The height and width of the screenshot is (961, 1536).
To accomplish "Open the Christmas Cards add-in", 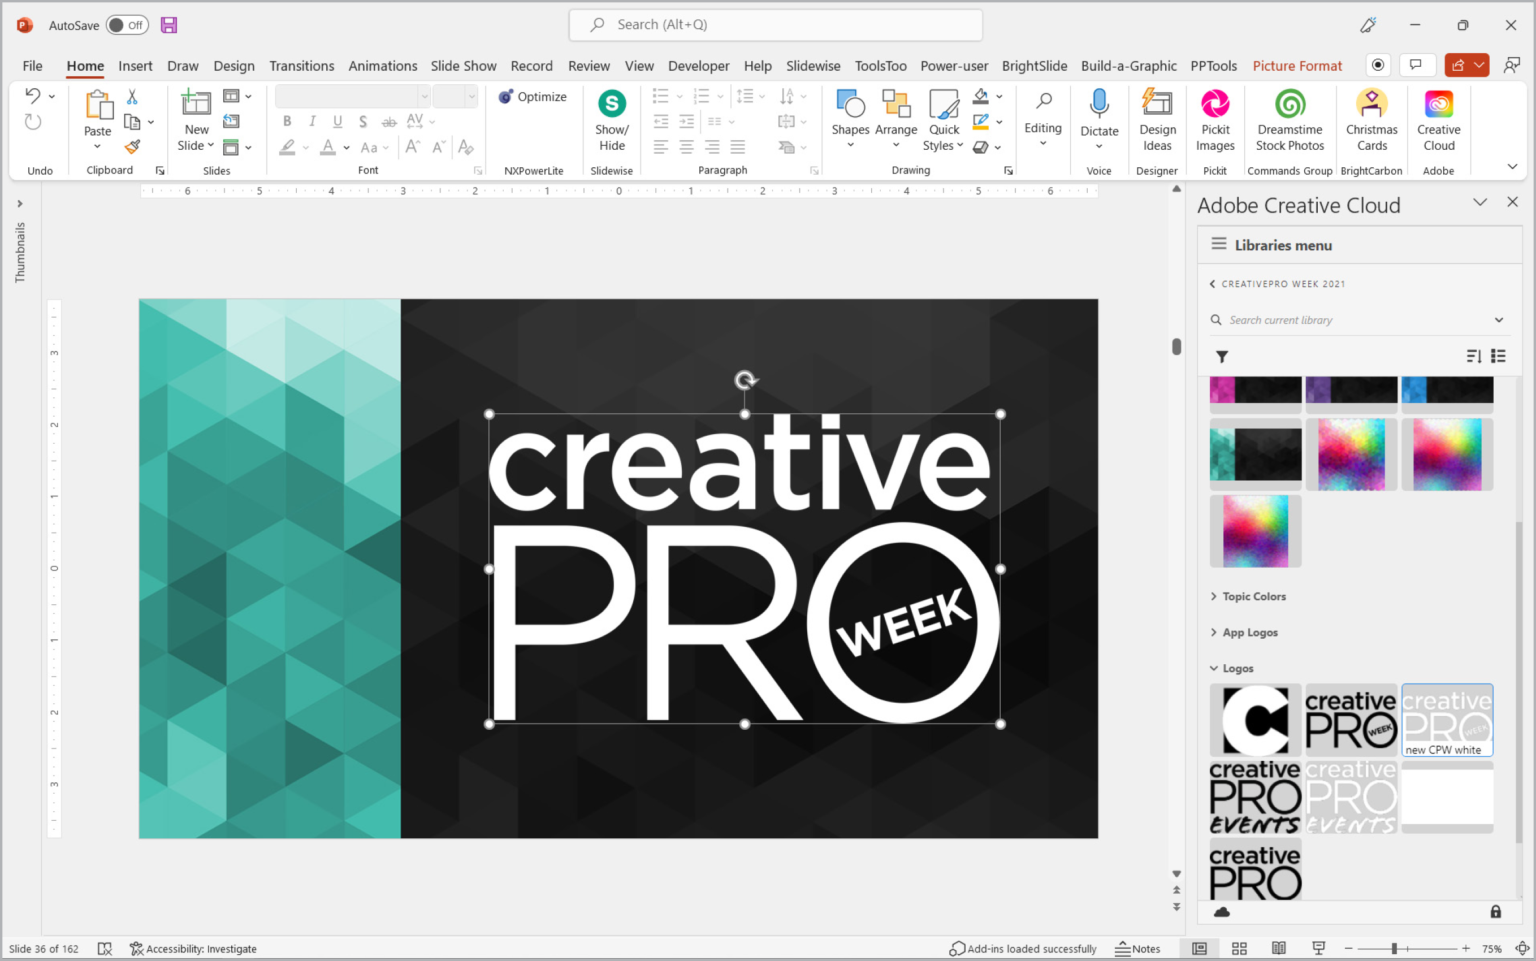I will click(x=1371, y=118).
